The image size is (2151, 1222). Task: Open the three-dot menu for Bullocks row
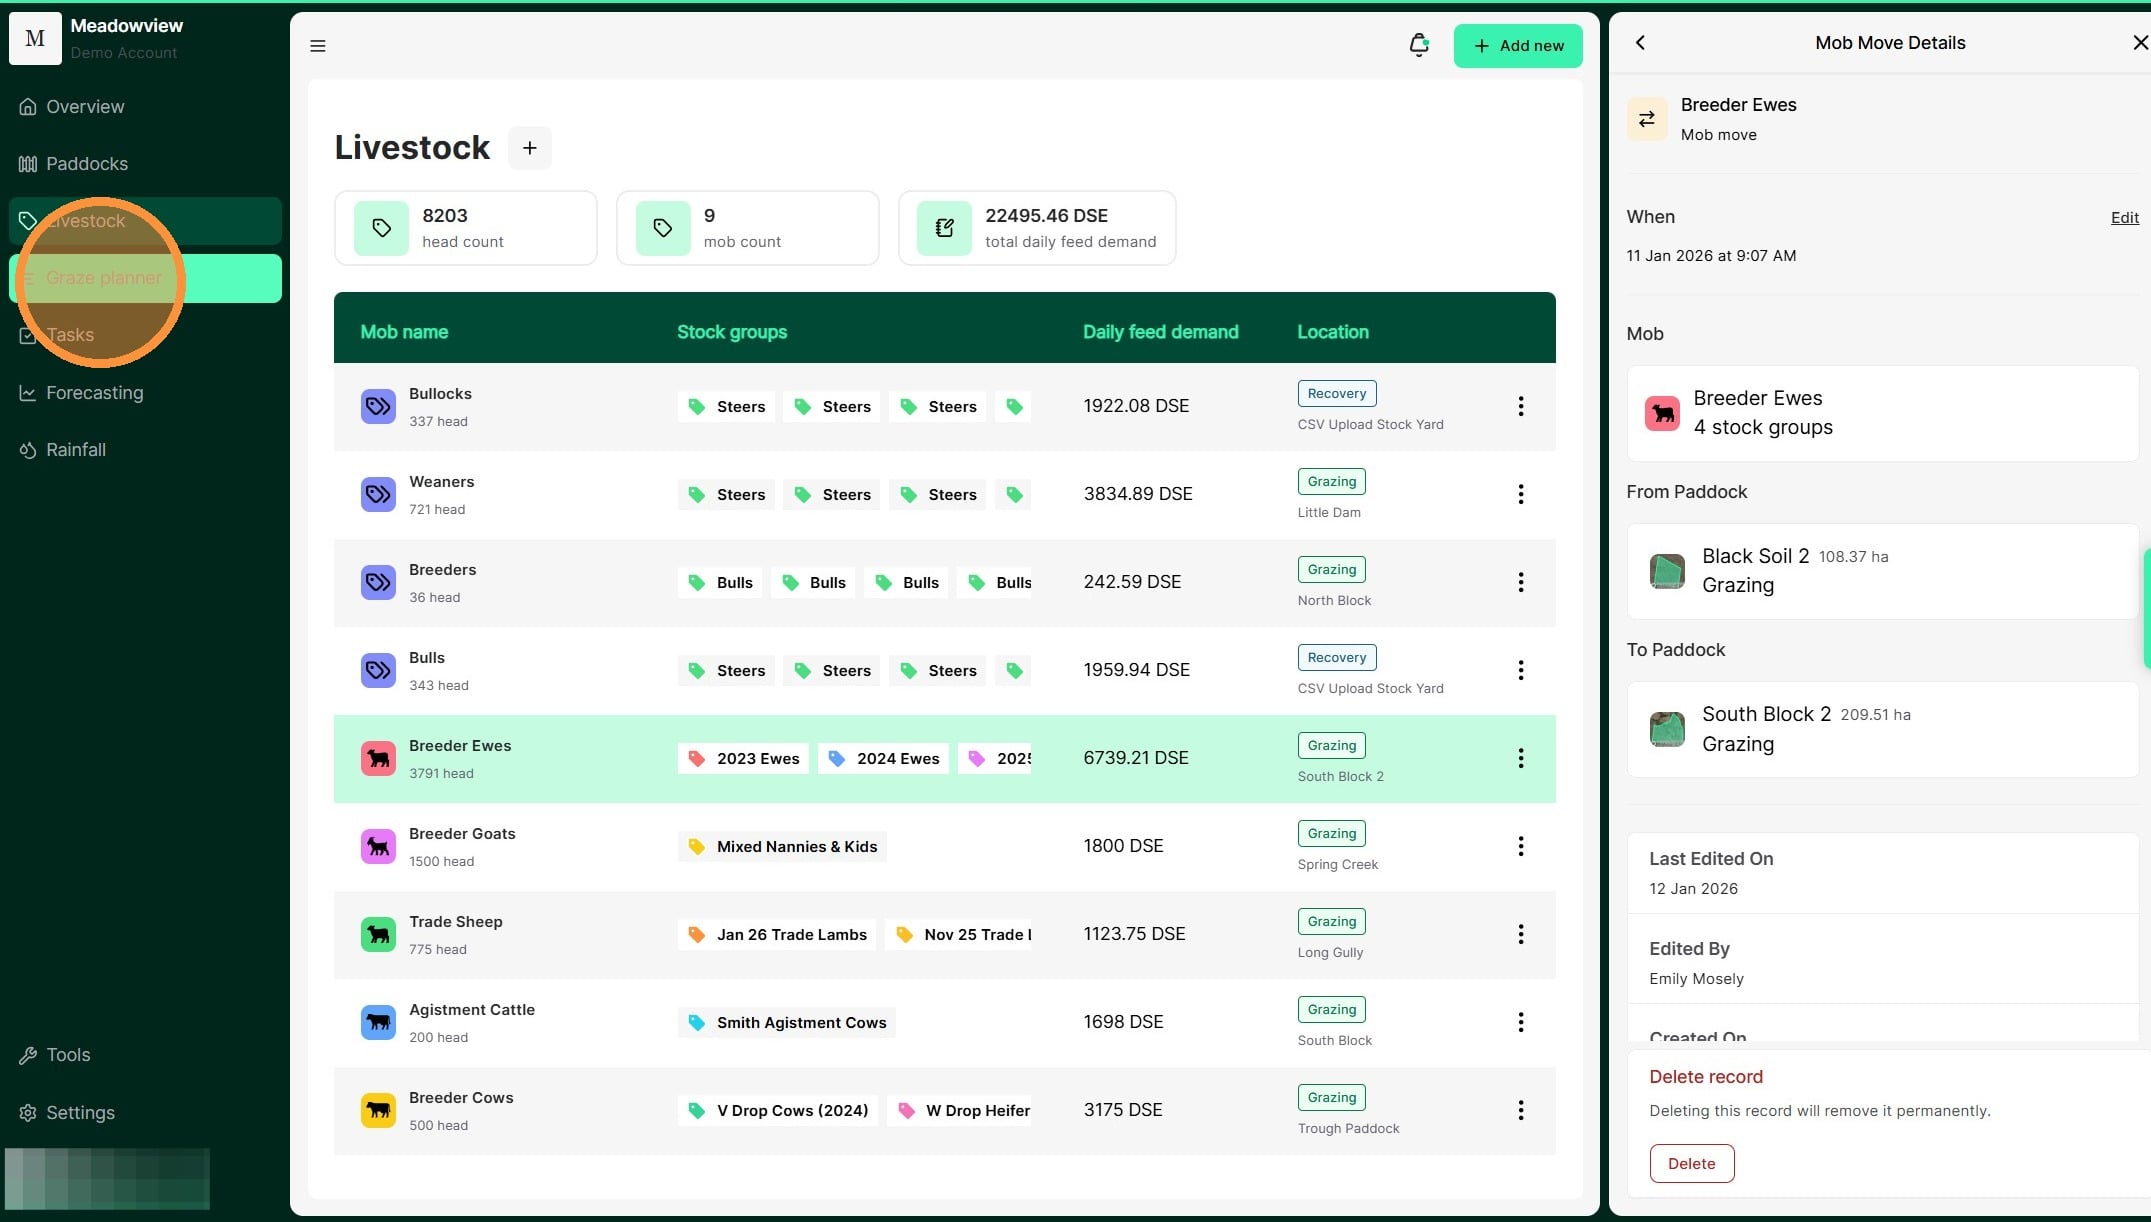click(x=1520, y=407)
